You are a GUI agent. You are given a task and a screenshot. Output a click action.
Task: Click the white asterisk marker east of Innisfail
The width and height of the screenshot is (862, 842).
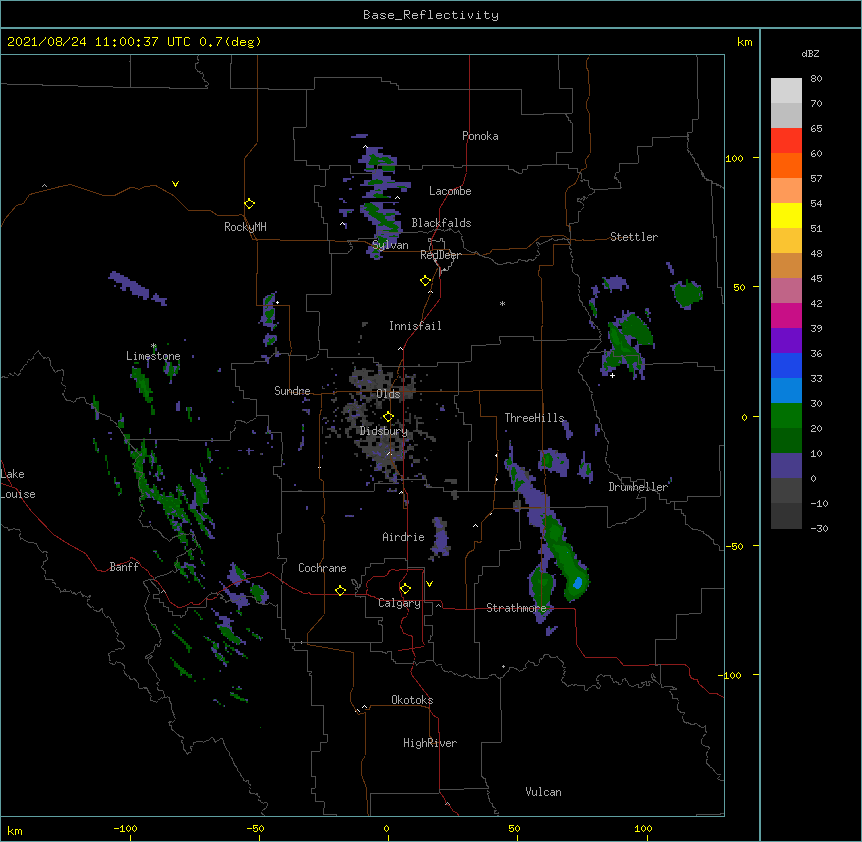click(502, 303)
